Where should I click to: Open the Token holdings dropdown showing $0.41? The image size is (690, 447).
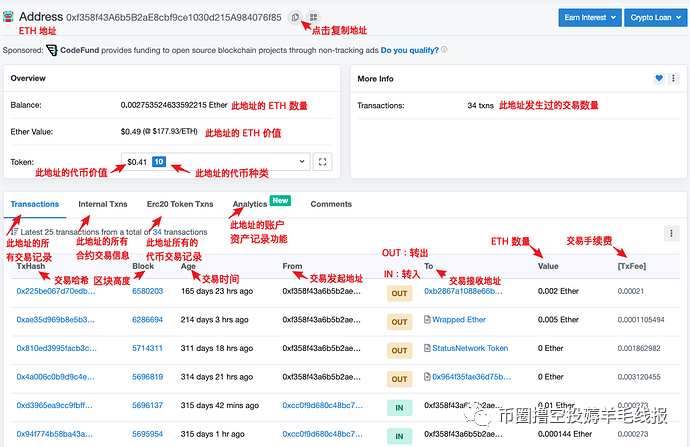pos(214,161)
